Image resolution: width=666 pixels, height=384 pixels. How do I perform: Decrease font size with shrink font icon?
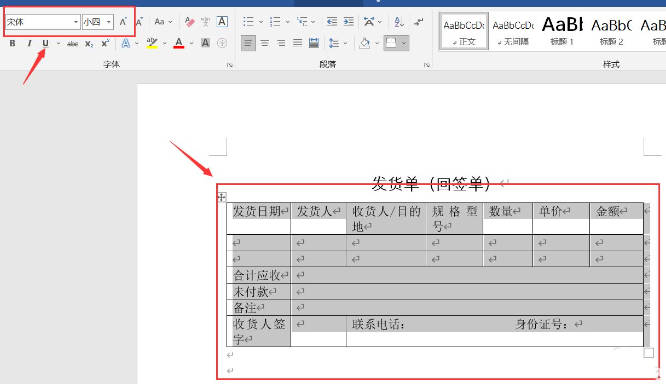pyautogui.click(x=139, y=22)
